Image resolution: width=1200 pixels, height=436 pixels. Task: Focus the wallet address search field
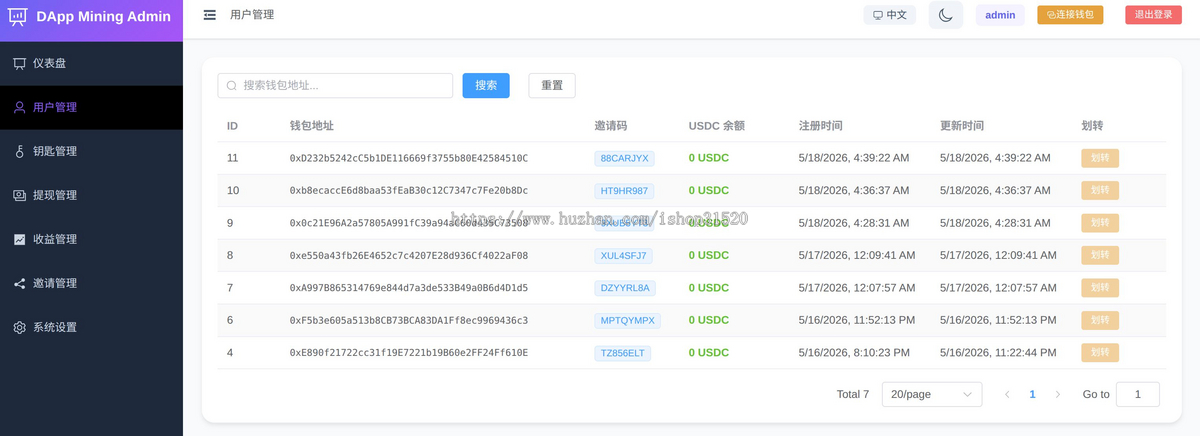(335, 85)
